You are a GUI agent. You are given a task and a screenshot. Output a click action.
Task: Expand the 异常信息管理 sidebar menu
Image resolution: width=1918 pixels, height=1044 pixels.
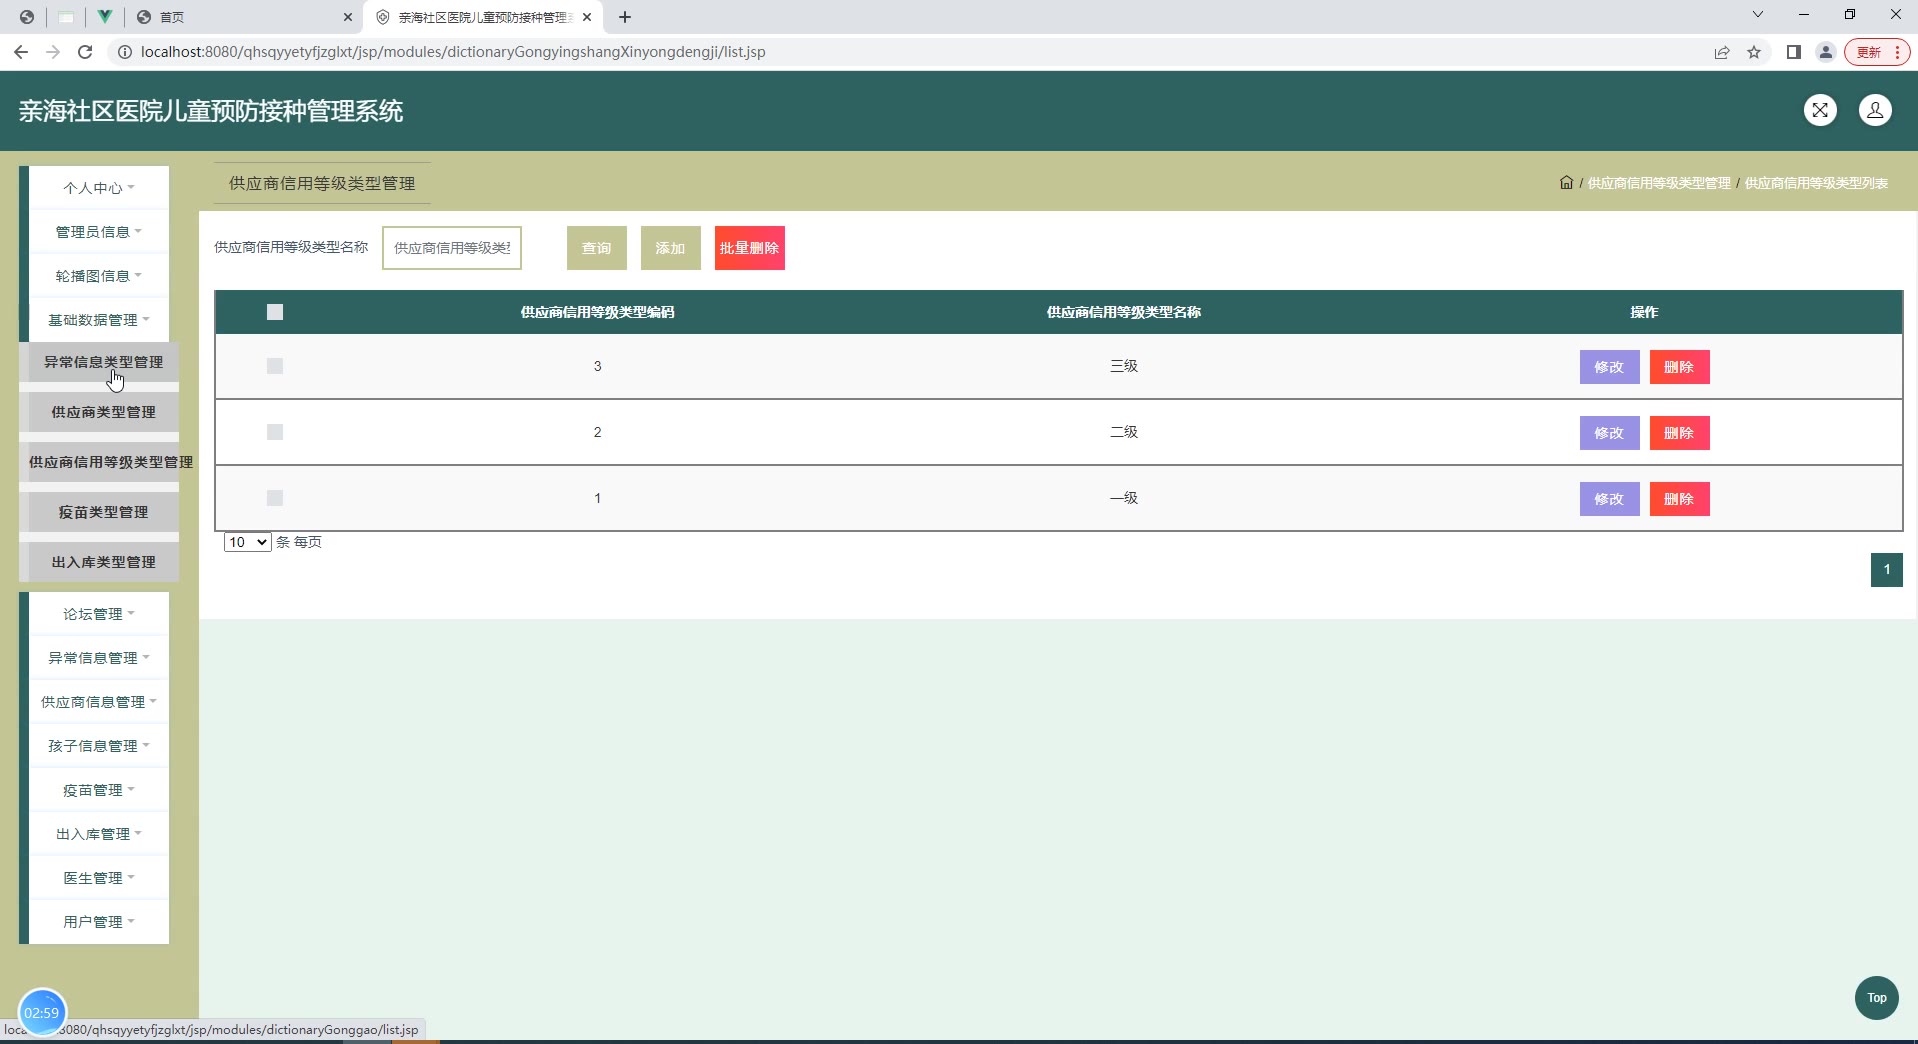click(x=98, y=658)
